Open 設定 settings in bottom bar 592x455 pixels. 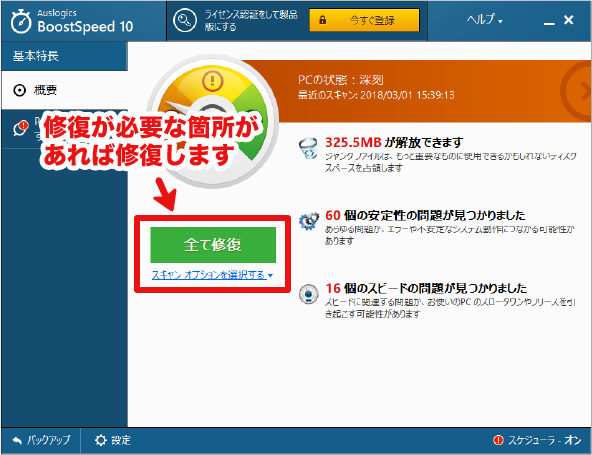point(113,440)
